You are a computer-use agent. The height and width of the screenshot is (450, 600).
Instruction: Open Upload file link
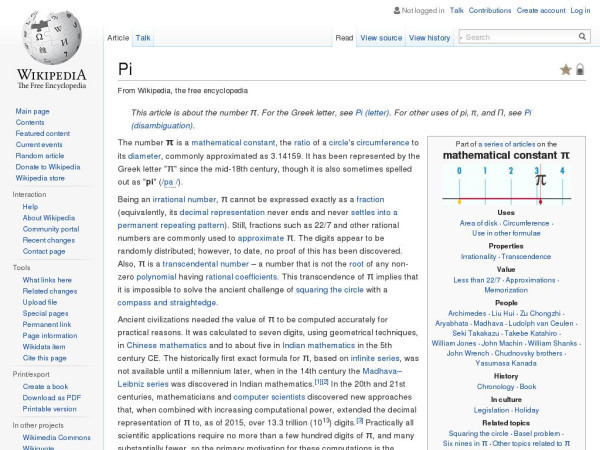[40, 302]
